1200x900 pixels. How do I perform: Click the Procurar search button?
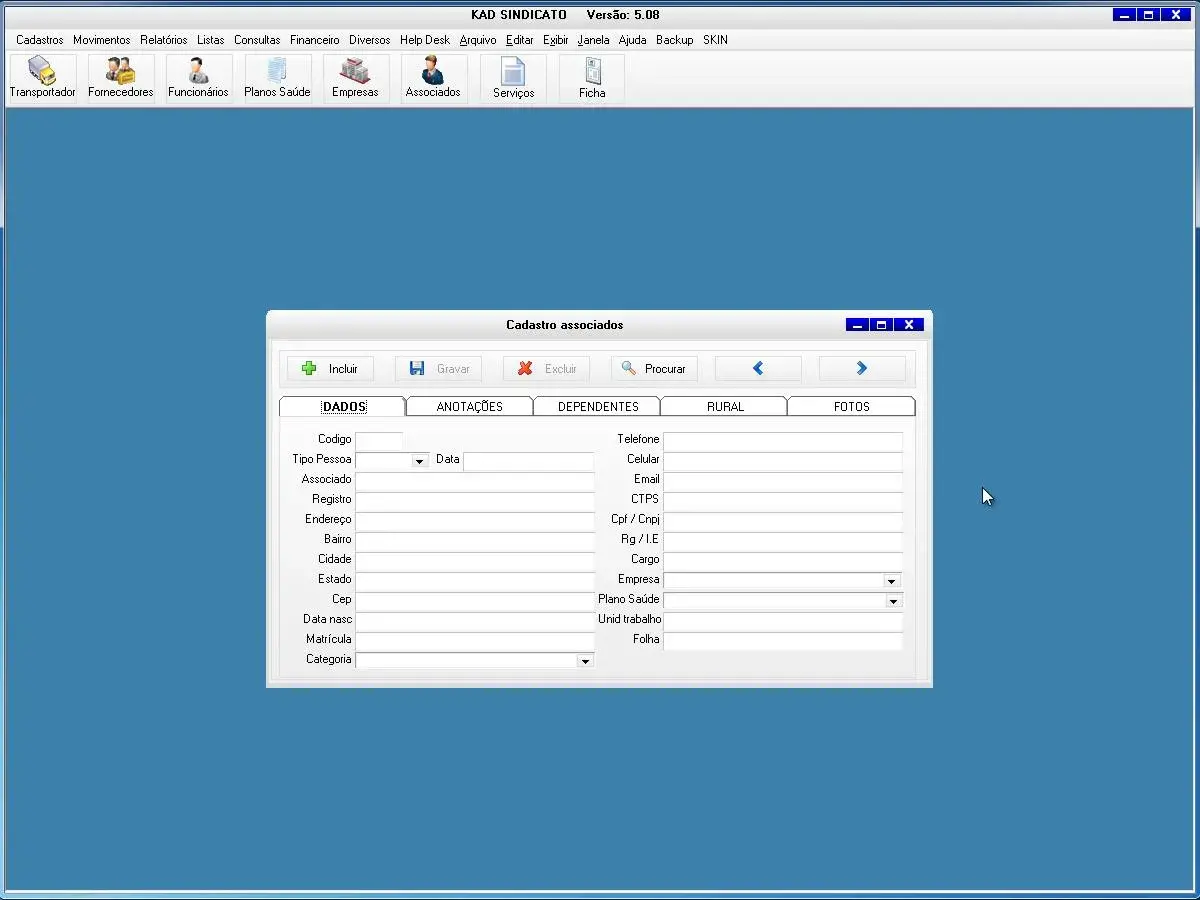(x=654, y=369)
